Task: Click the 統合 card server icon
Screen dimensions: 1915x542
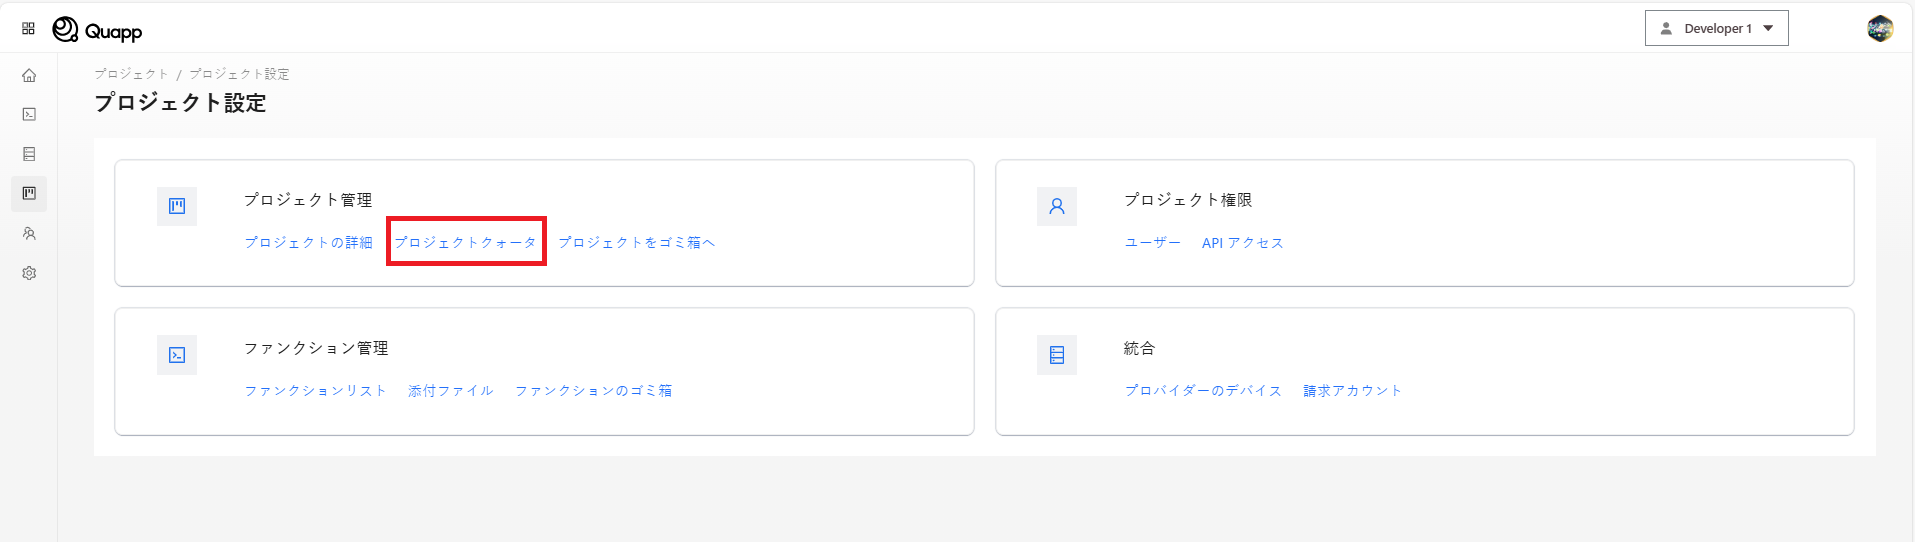Action: point(1057,355)
